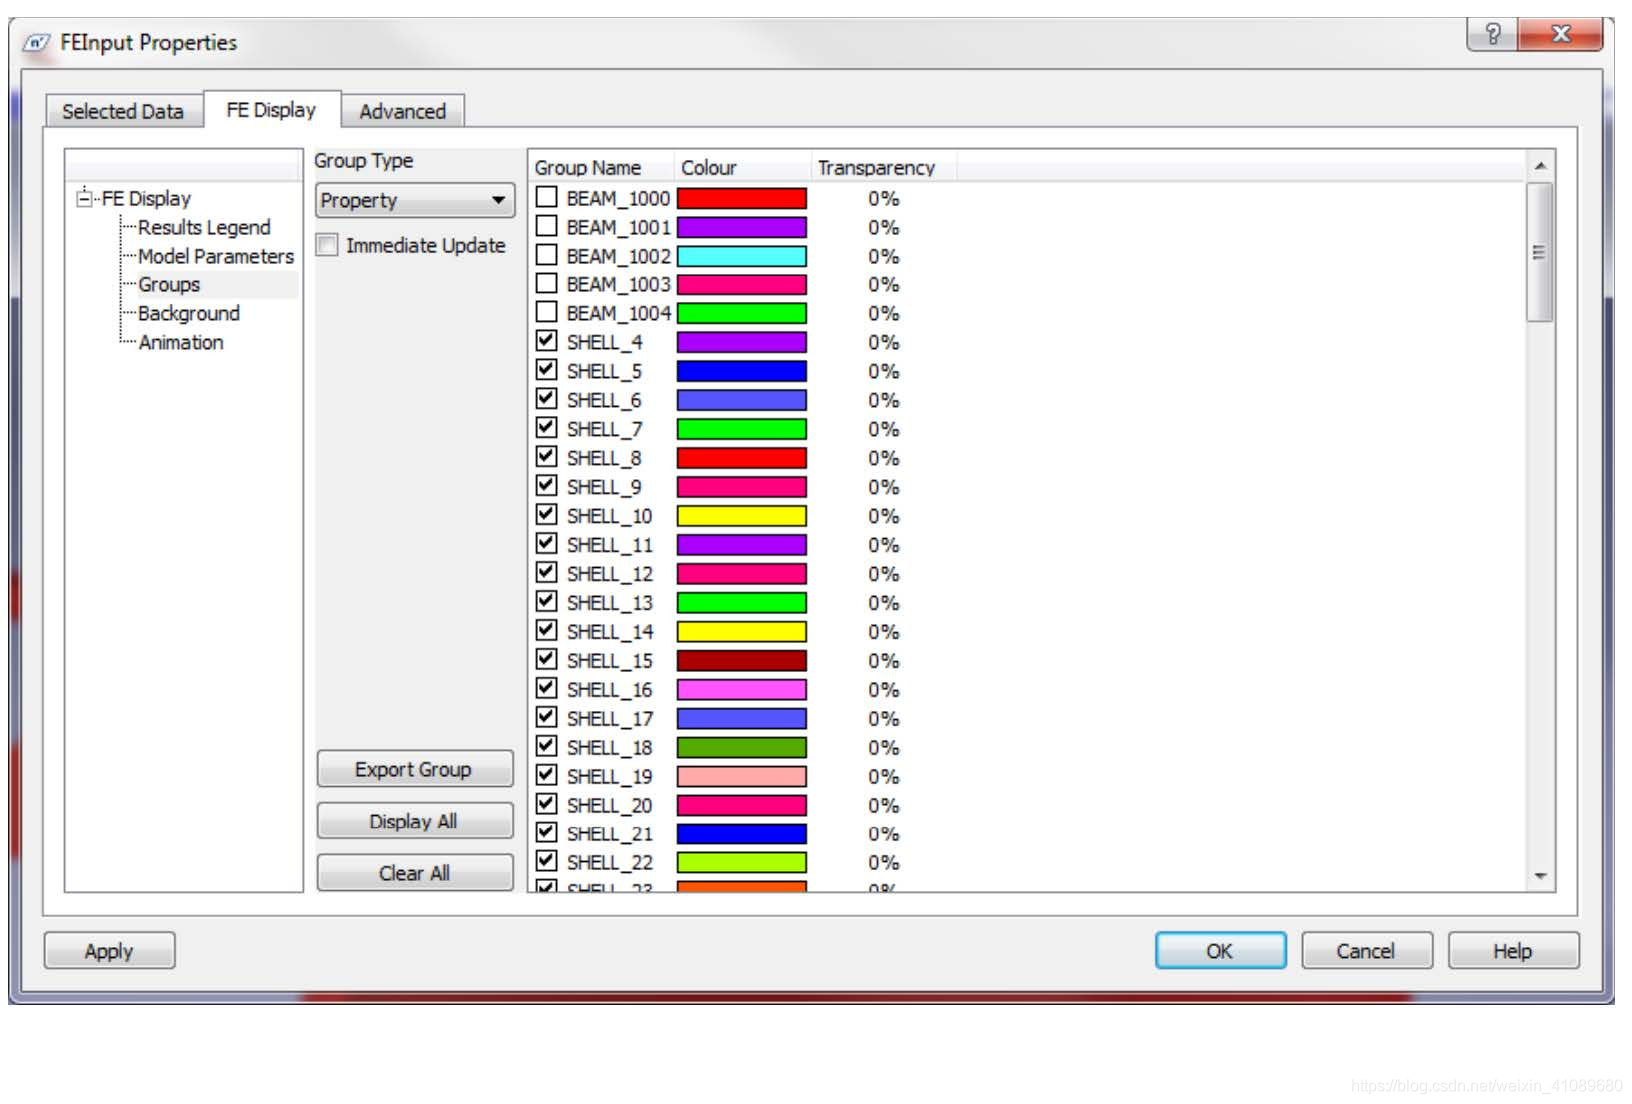Click the Group Name column header
The height and width of the screenshot is (1104, 1632).
[x=601, y=167]
